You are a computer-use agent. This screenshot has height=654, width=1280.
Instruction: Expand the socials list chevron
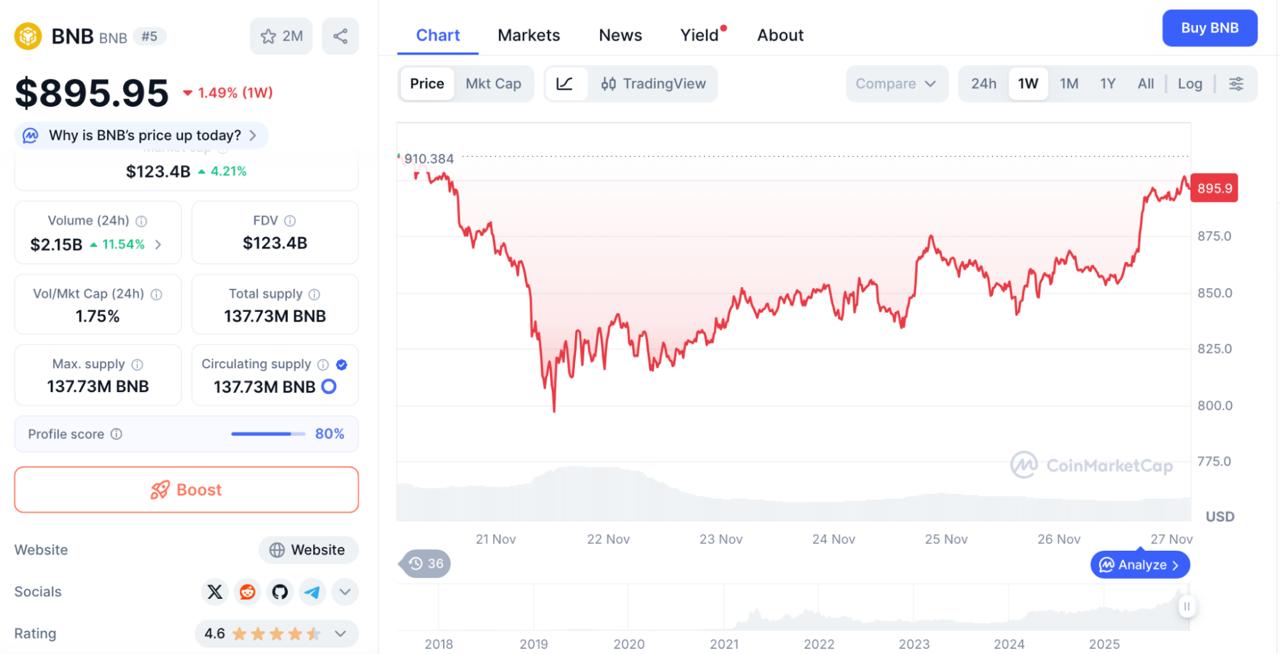pyautogui.click(x=344, y=591)
